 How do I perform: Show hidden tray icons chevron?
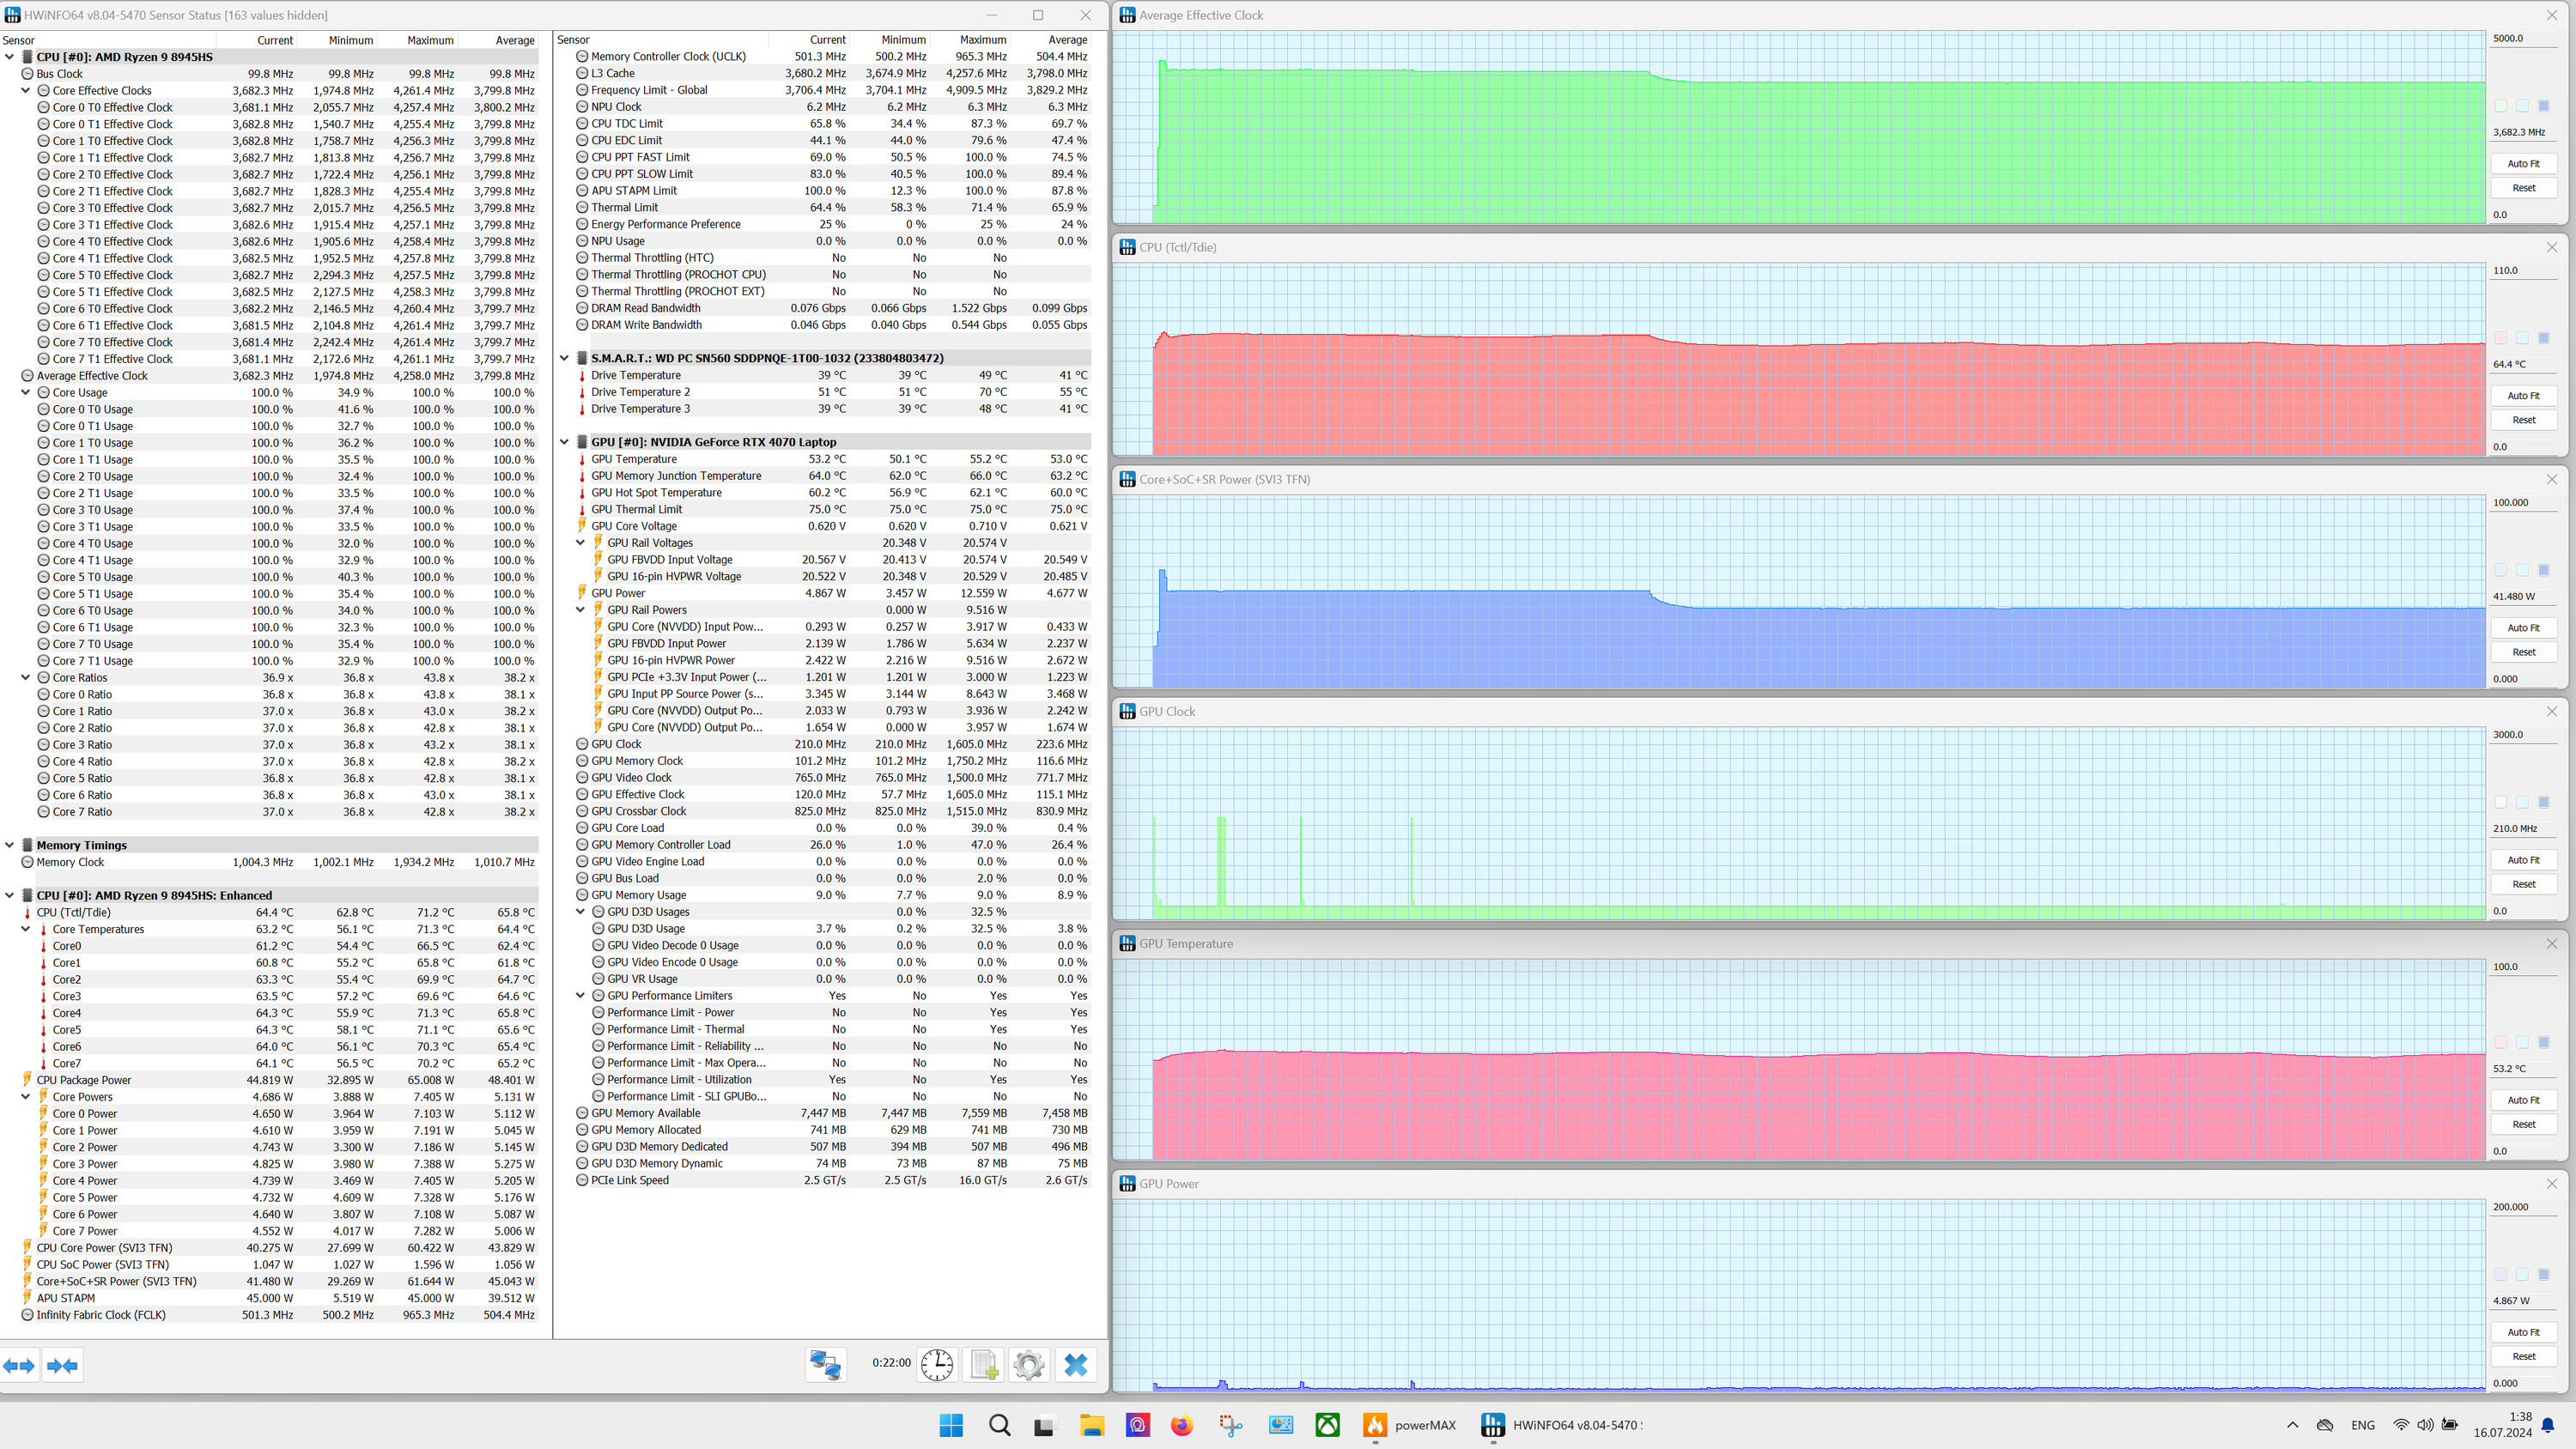[2293, 1425]
